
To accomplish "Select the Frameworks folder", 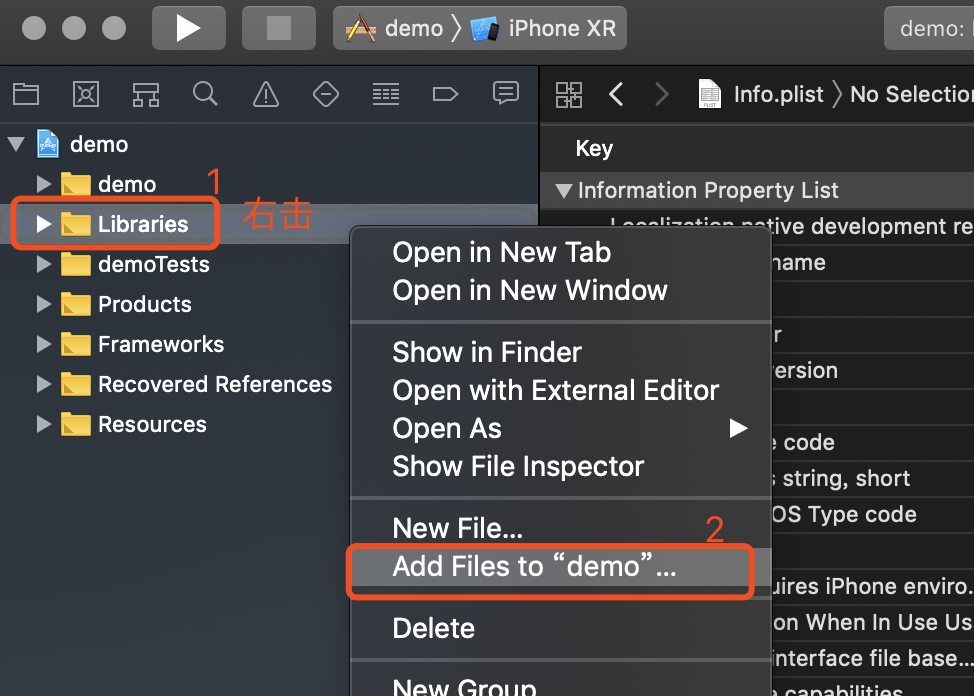I will click(x=142, y=344).
